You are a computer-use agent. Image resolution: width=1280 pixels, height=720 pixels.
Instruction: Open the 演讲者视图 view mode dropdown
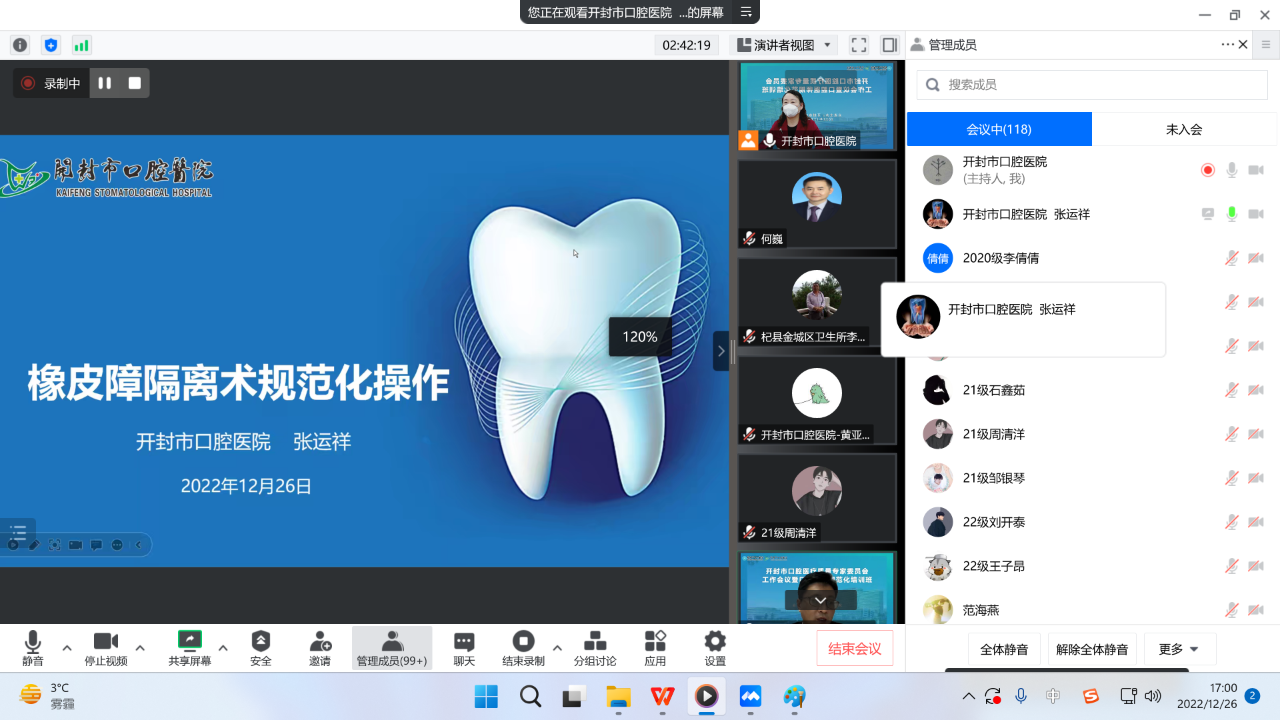click(x=784, y=44)
